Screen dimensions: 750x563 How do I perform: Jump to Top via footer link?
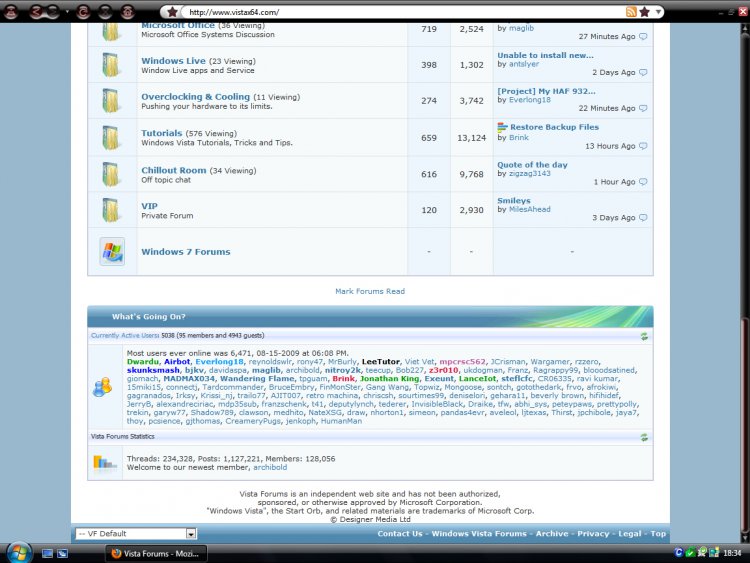(x=658, y=534)
